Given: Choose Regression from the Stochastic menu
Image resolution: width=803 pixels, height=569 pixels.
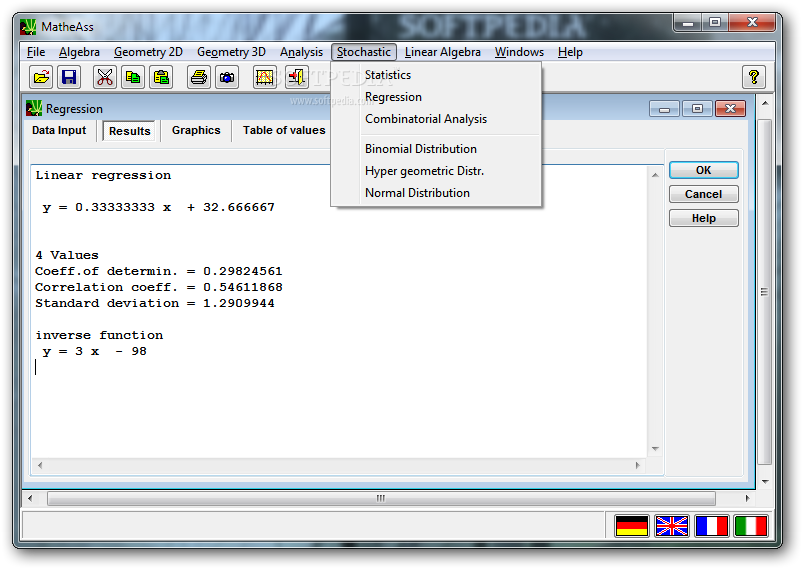Looking at the screenshot, I should (436, 97).
